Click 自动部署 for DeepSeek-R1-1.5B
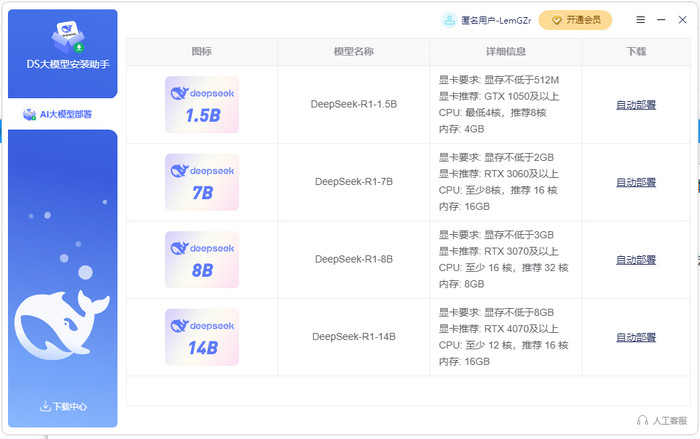Viewport: 700px width, 439px height. click(x=636, y=105)
